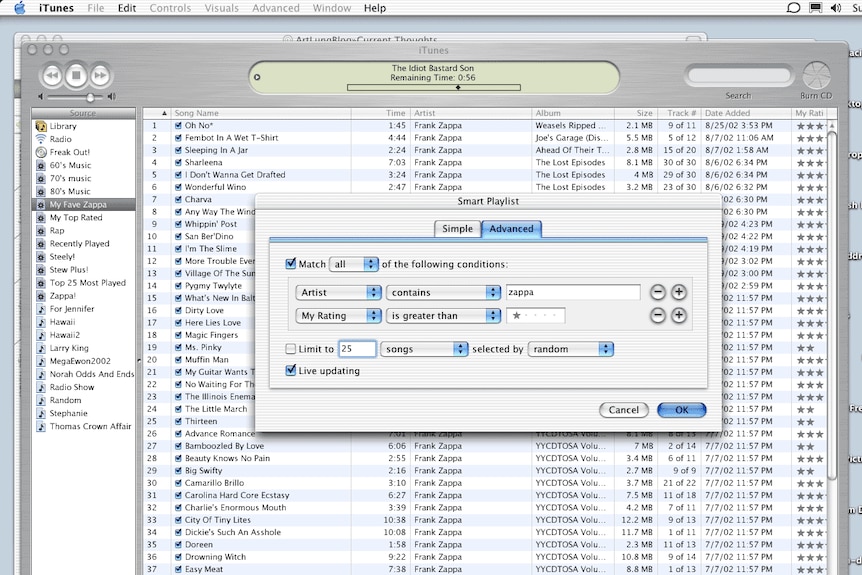This screenshot has height=575, width=862.
Task: Open the contains operator dropdown
Action: (x=443, y=292)
